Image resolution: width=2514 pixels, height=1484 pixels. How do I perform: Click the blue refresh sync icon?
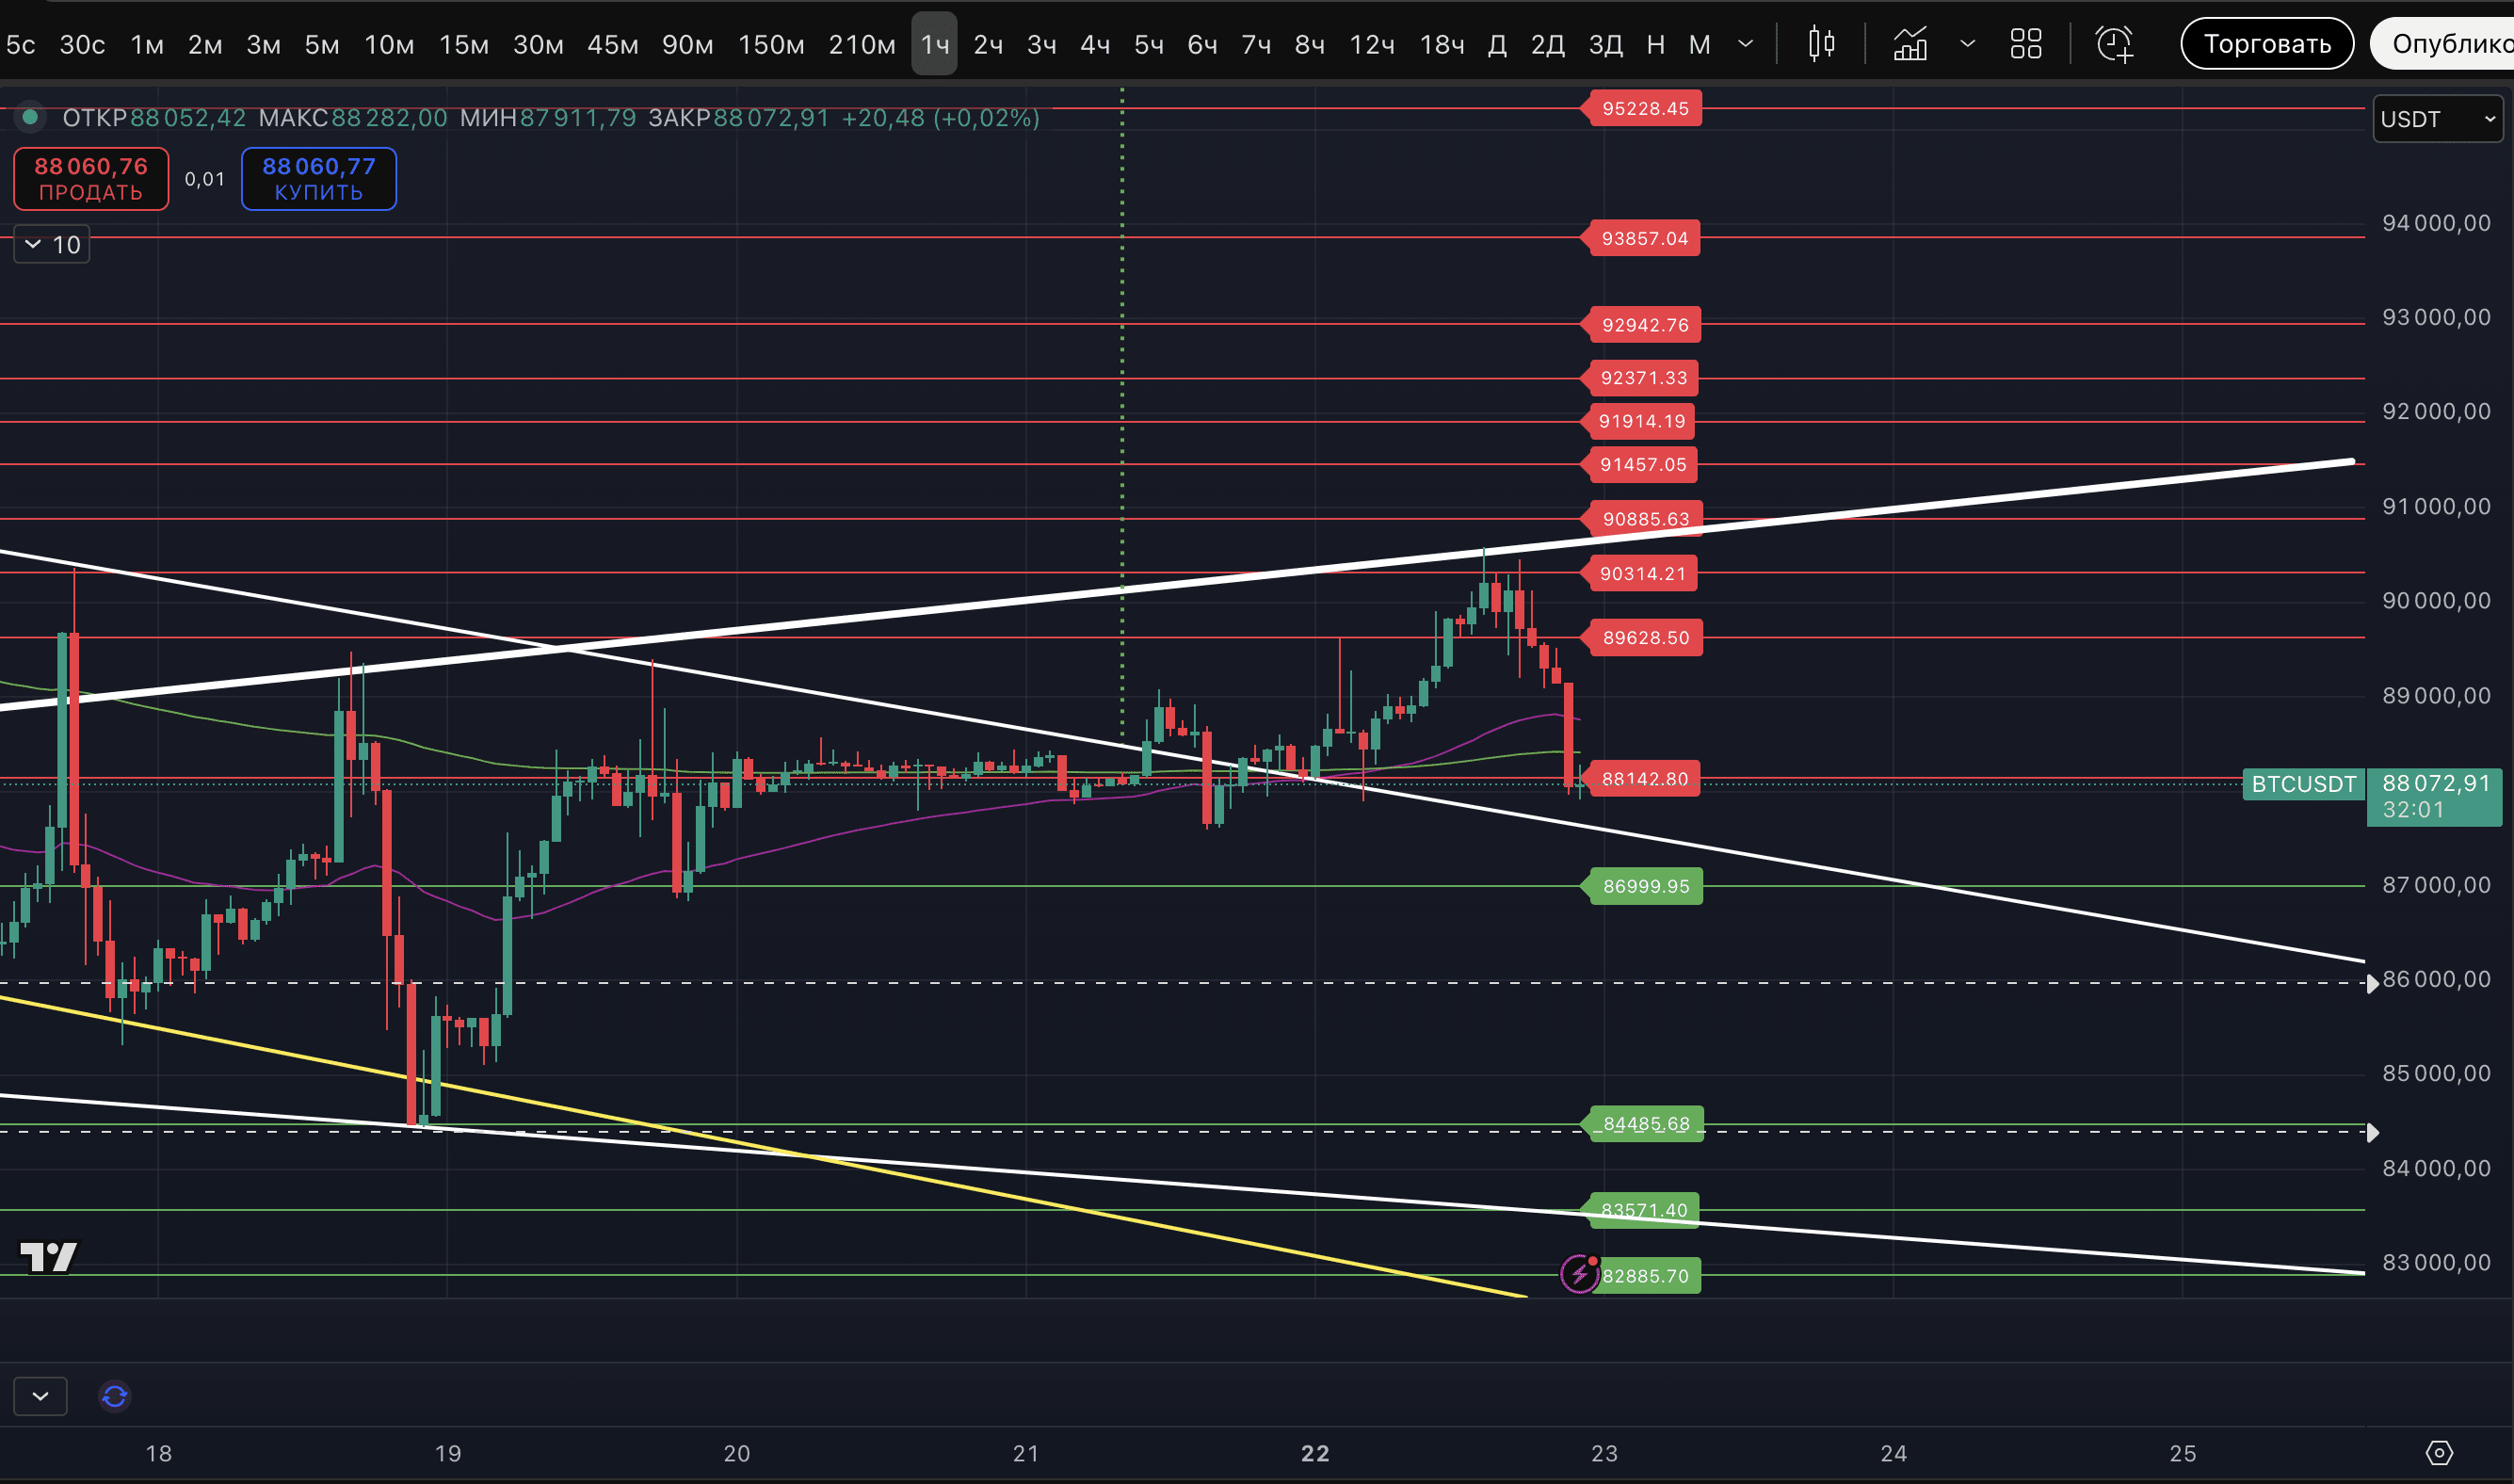(x=115, y=1395)
